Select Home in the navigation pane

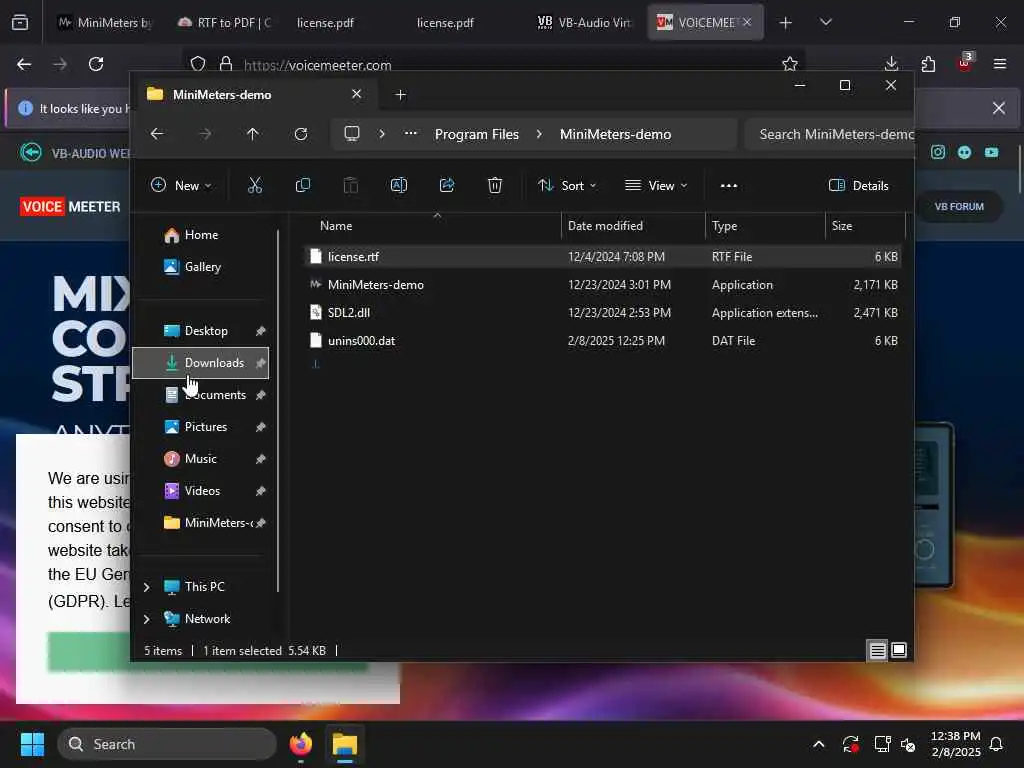(201, 235)
